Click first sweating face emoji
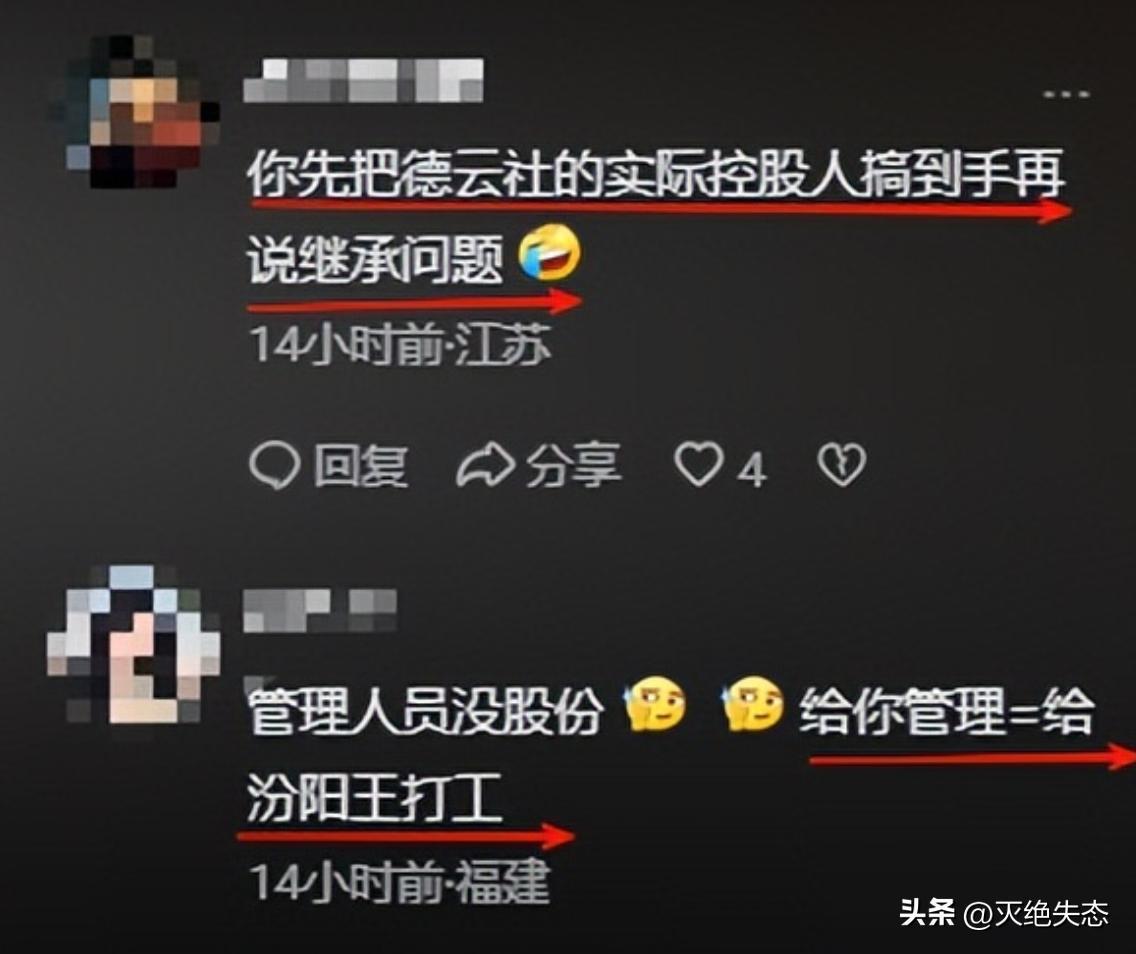 coord(654,703)
